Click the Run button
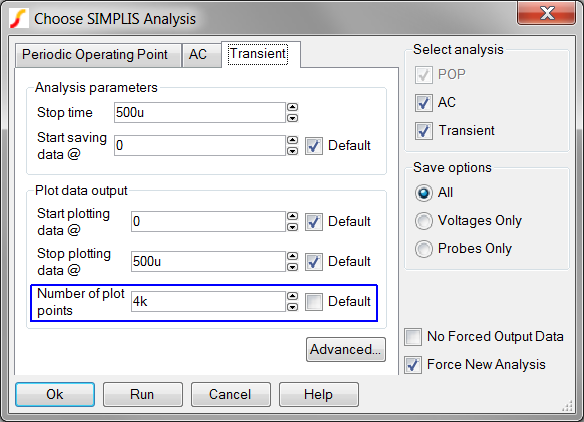The image size is (584, 422). (x=143, y=394)
